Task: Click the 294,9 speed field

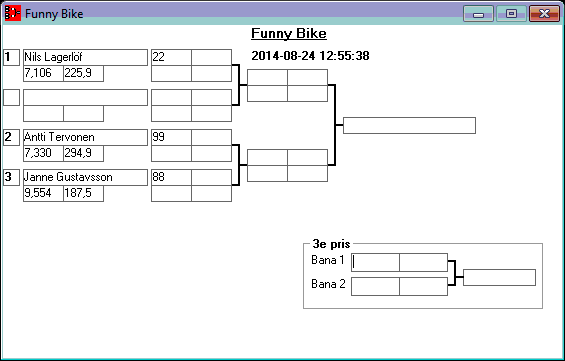Action: click(84, 153)
